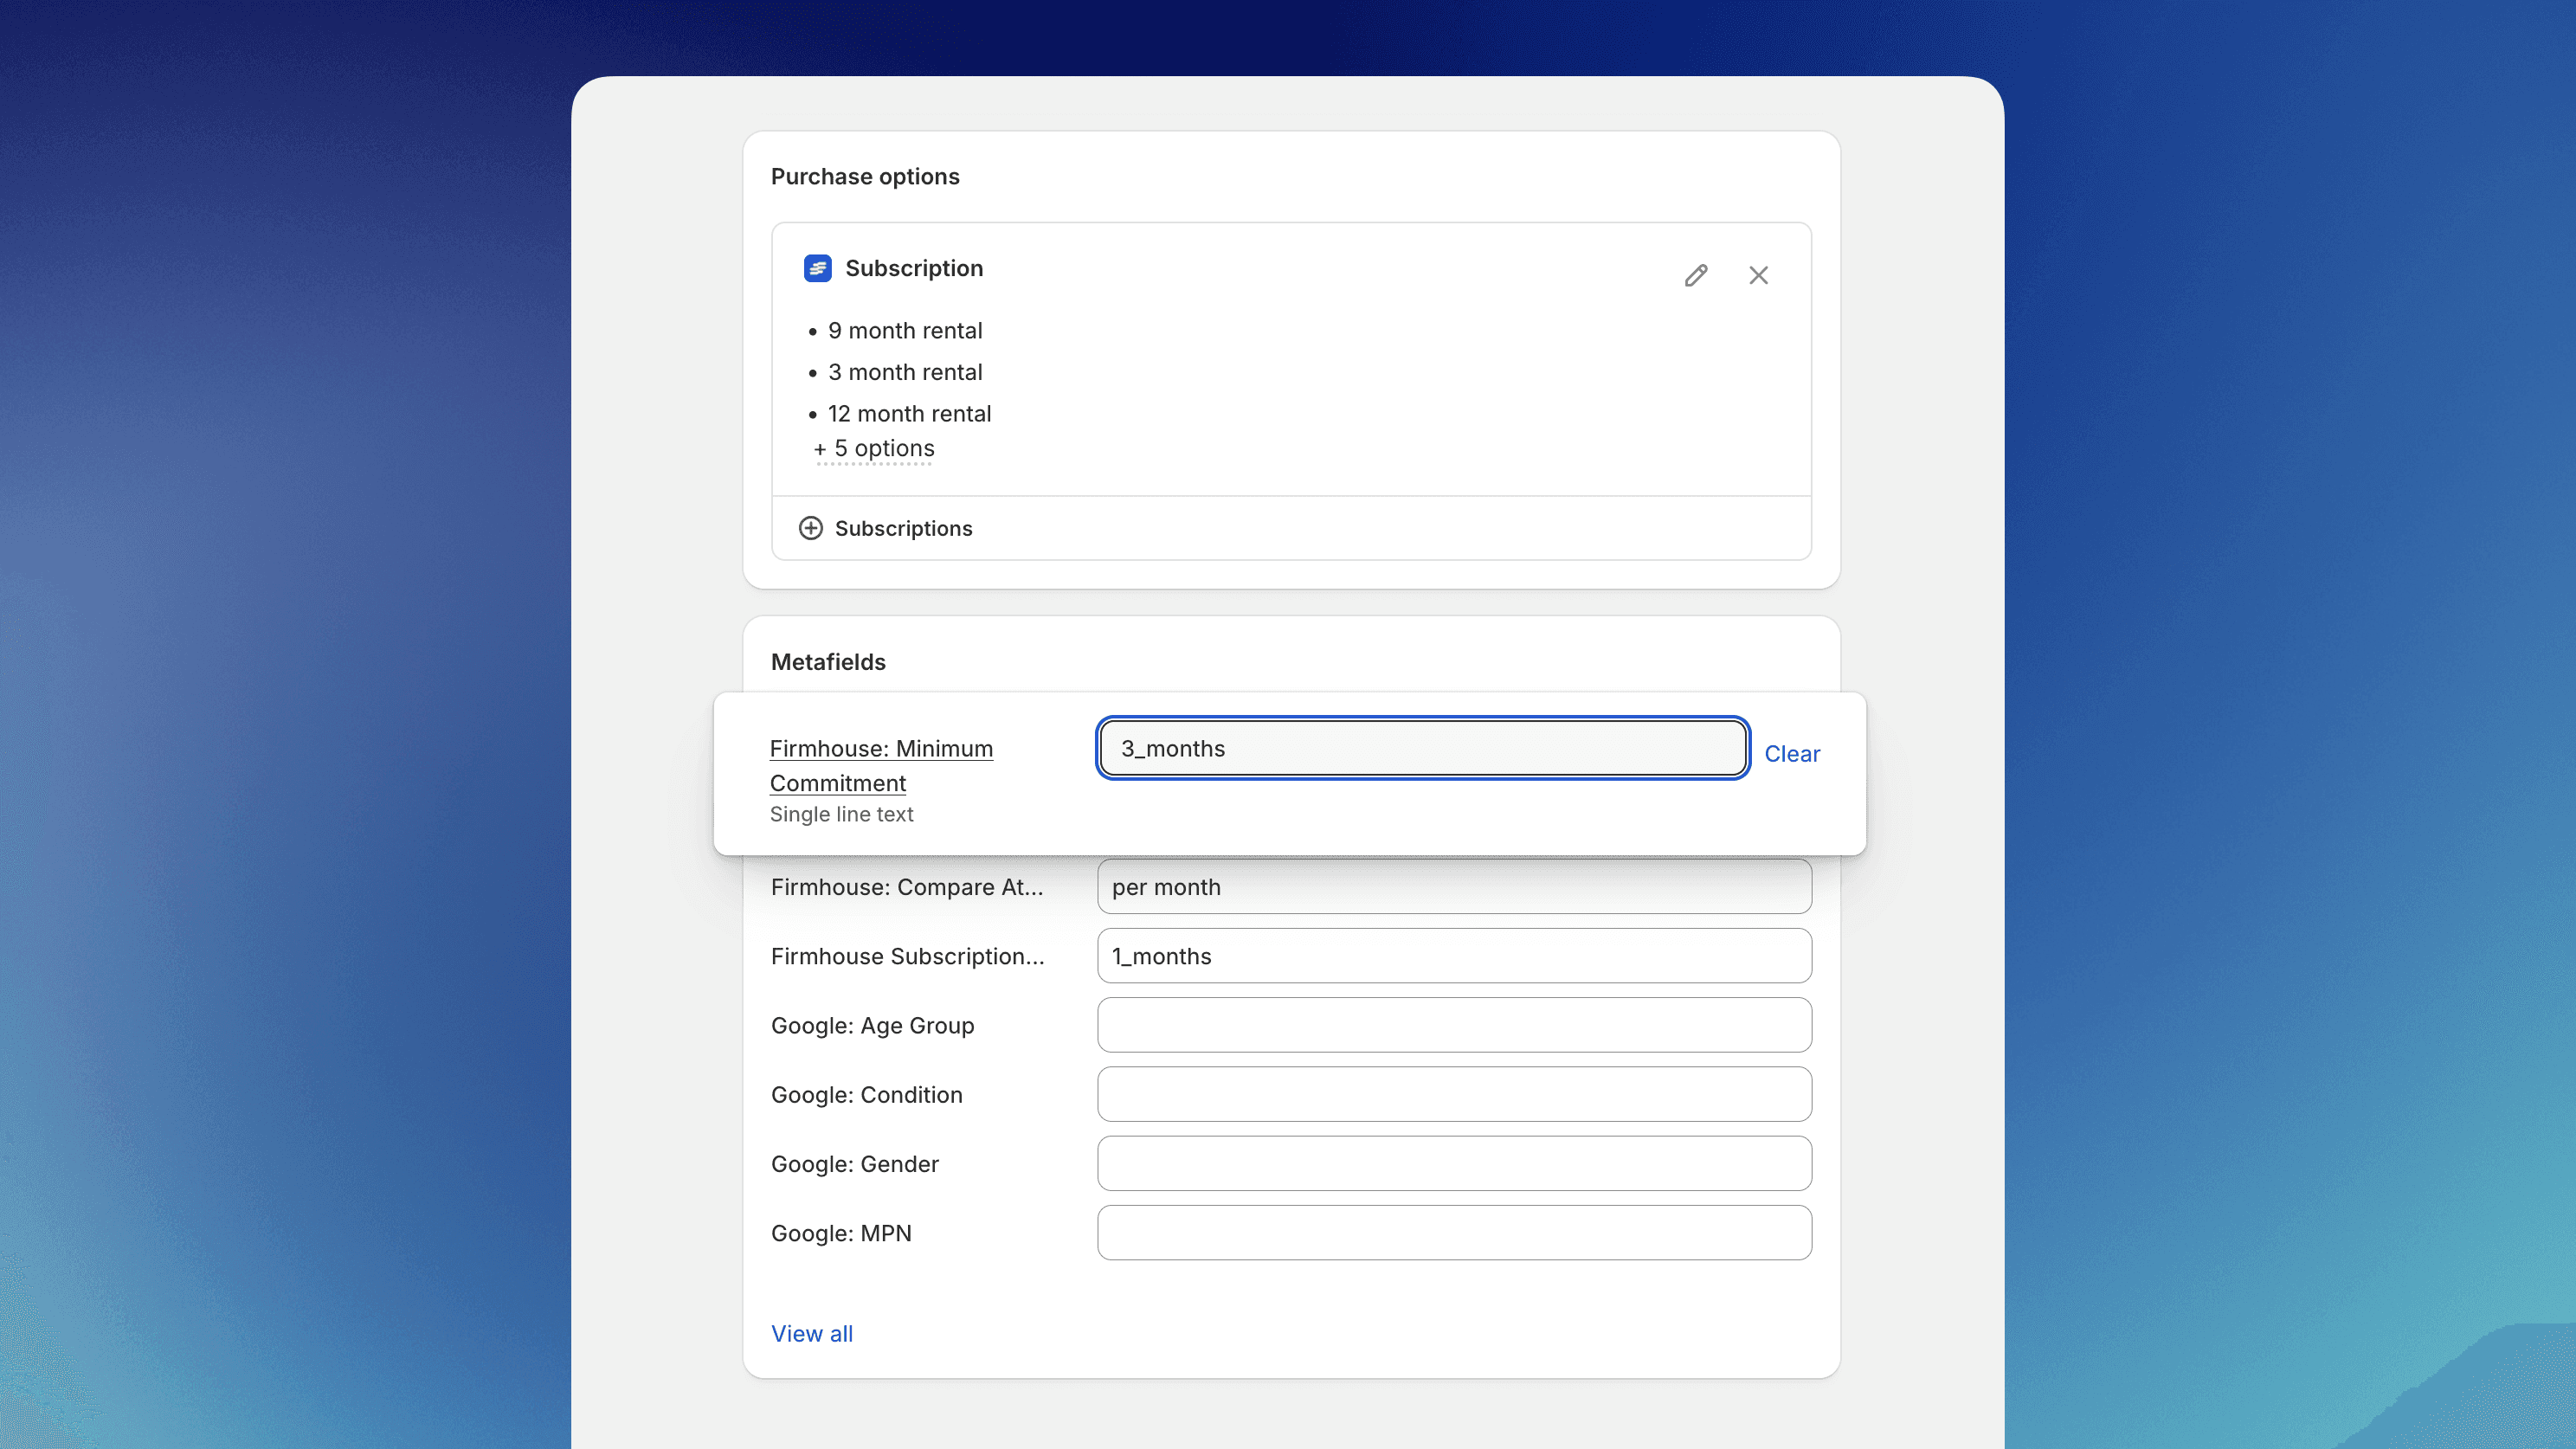Click the Subscriptions add button
Image resolution: width=2576 pixels, height=1449 pixels.
pyautogui.click(x=903, y=528)
